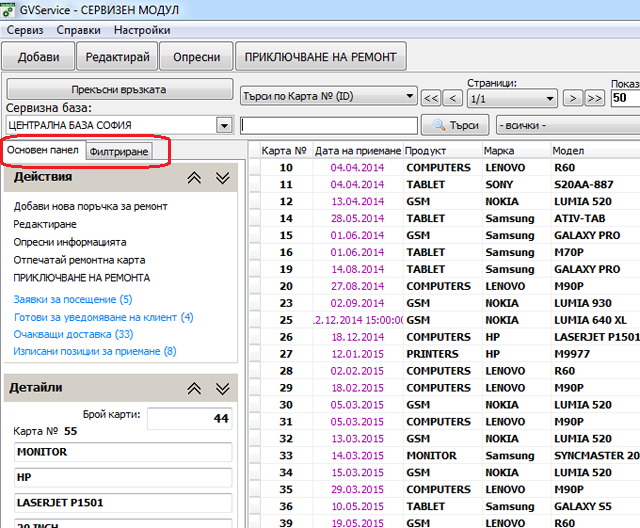Sort by the Дата на приемане column header
Image resolution: width=640 pixels, height=528 pixels.
point(358,151)
